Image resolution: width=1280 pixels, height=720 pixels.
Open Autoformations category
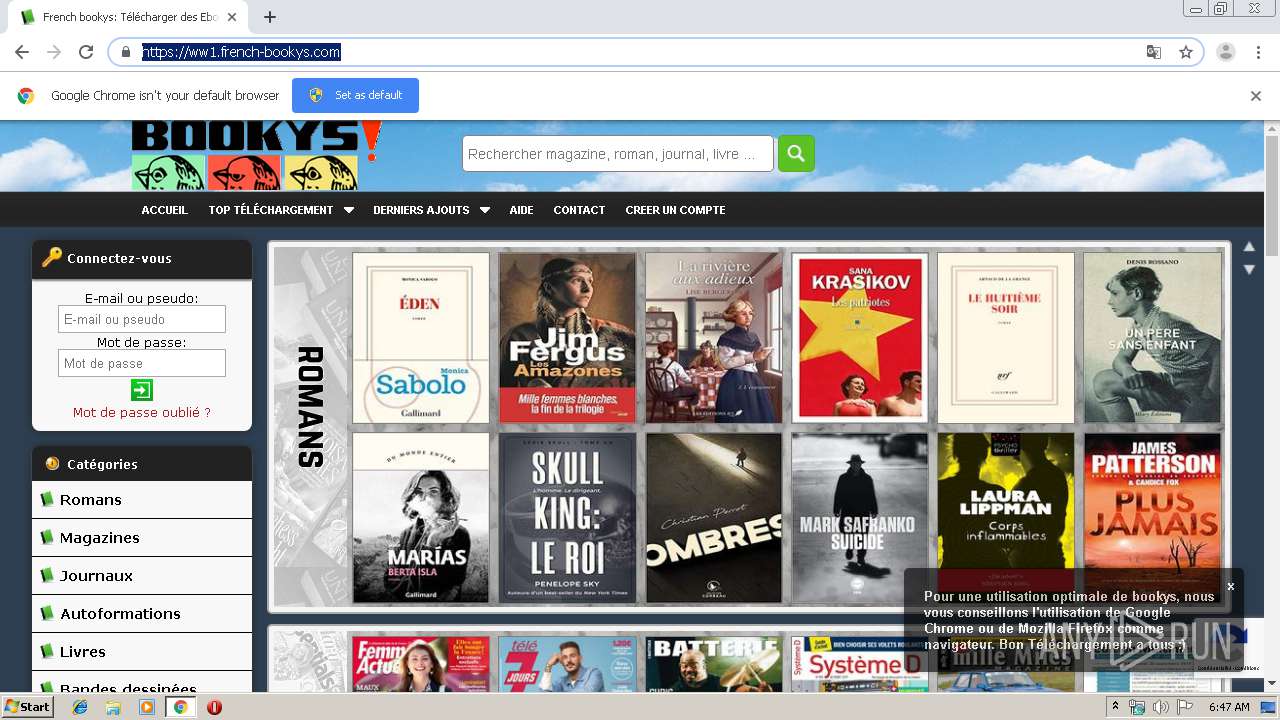point(142,613)
